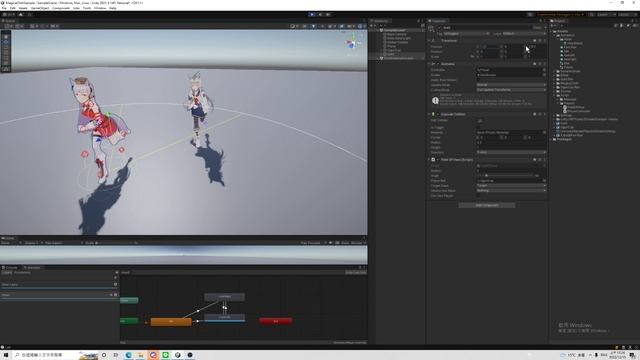Select the Hierarchy panel tab
This screenshot has width=640, height=360.
tap(380, 21)
